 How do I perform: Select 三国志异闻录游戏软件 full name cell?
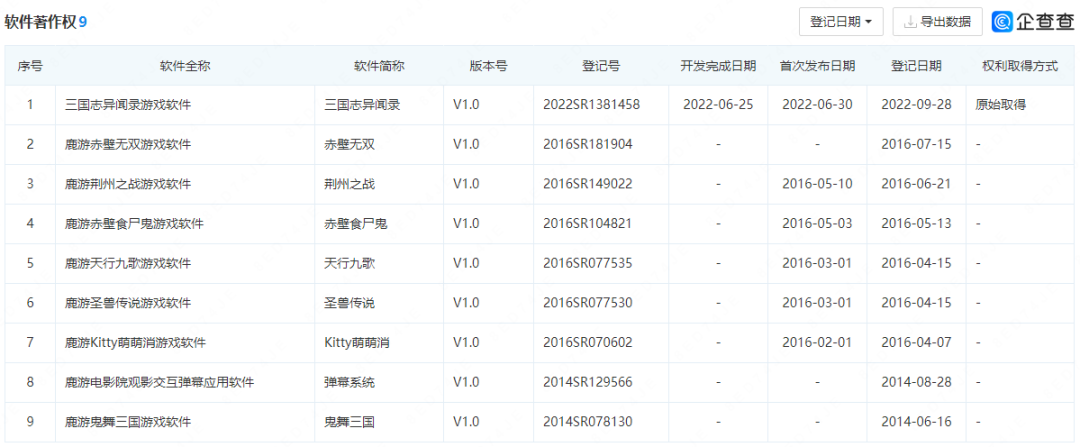point(128,105)
